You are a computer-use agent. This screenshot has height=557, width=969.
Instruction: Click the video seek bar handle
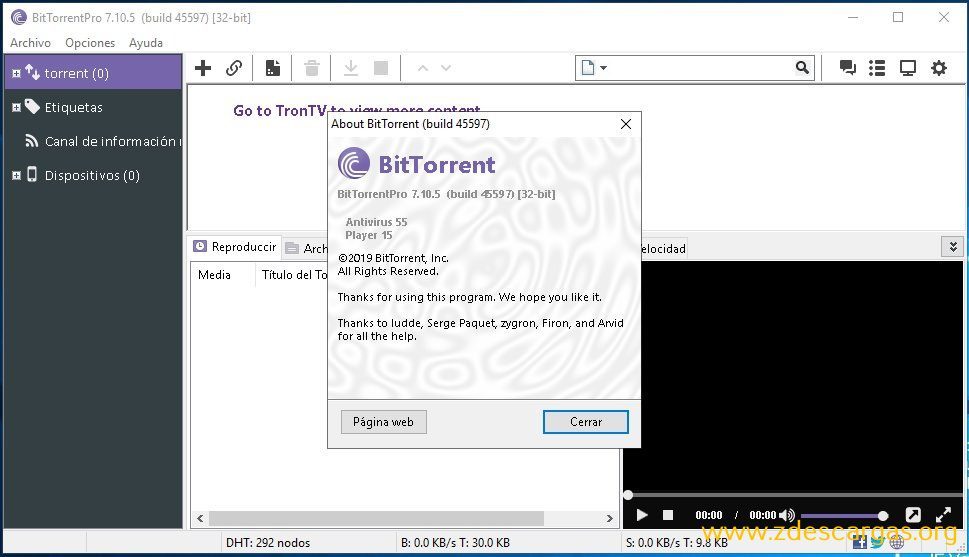pos(628,495)
